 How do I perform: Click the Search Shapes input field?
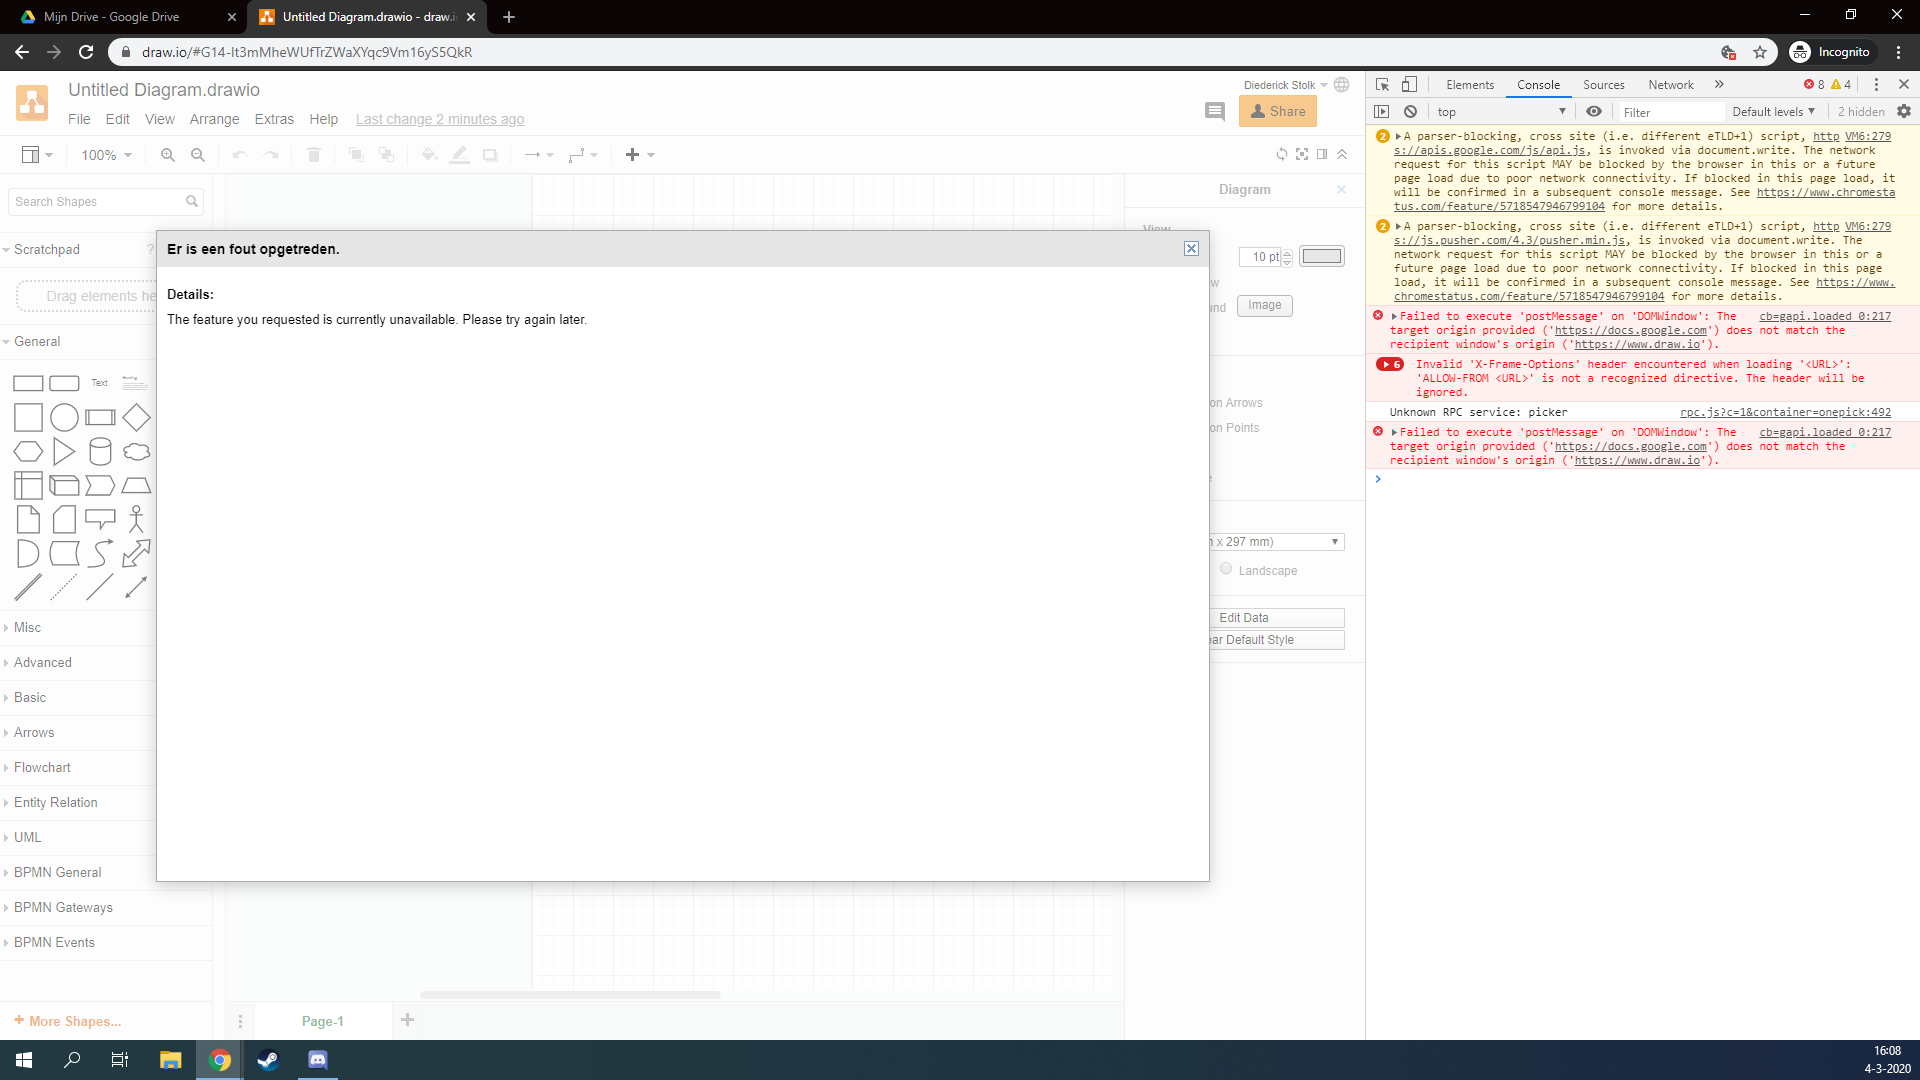pos(95,201)
